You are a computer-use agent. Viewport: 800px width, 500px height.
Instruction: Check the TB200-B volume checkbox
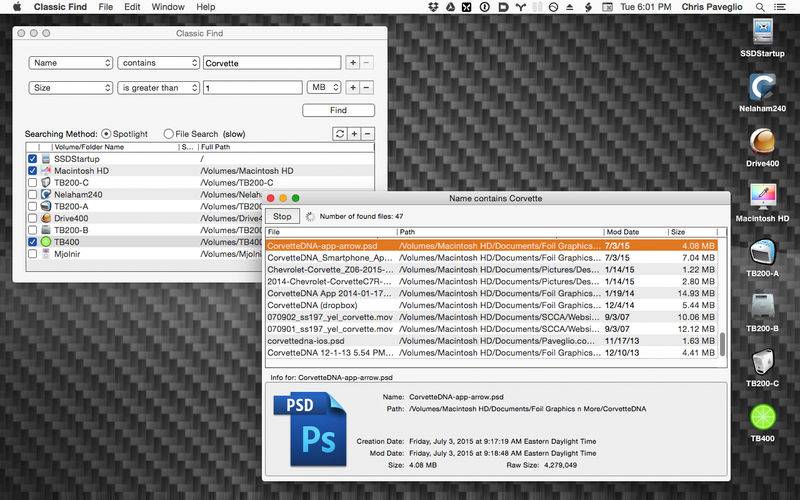click(x=33, y=230)
